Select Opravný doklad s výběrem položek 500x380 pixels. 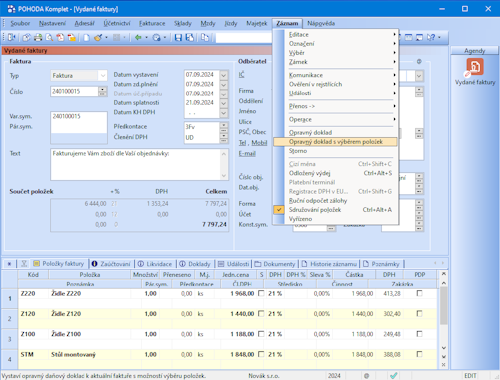click(336, 142)
